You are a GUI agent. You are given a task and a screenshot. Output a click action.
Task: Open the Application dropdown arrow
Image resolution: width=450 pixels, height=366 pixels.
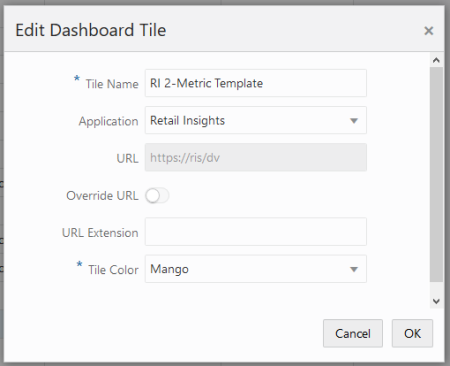tap(354, 120)
